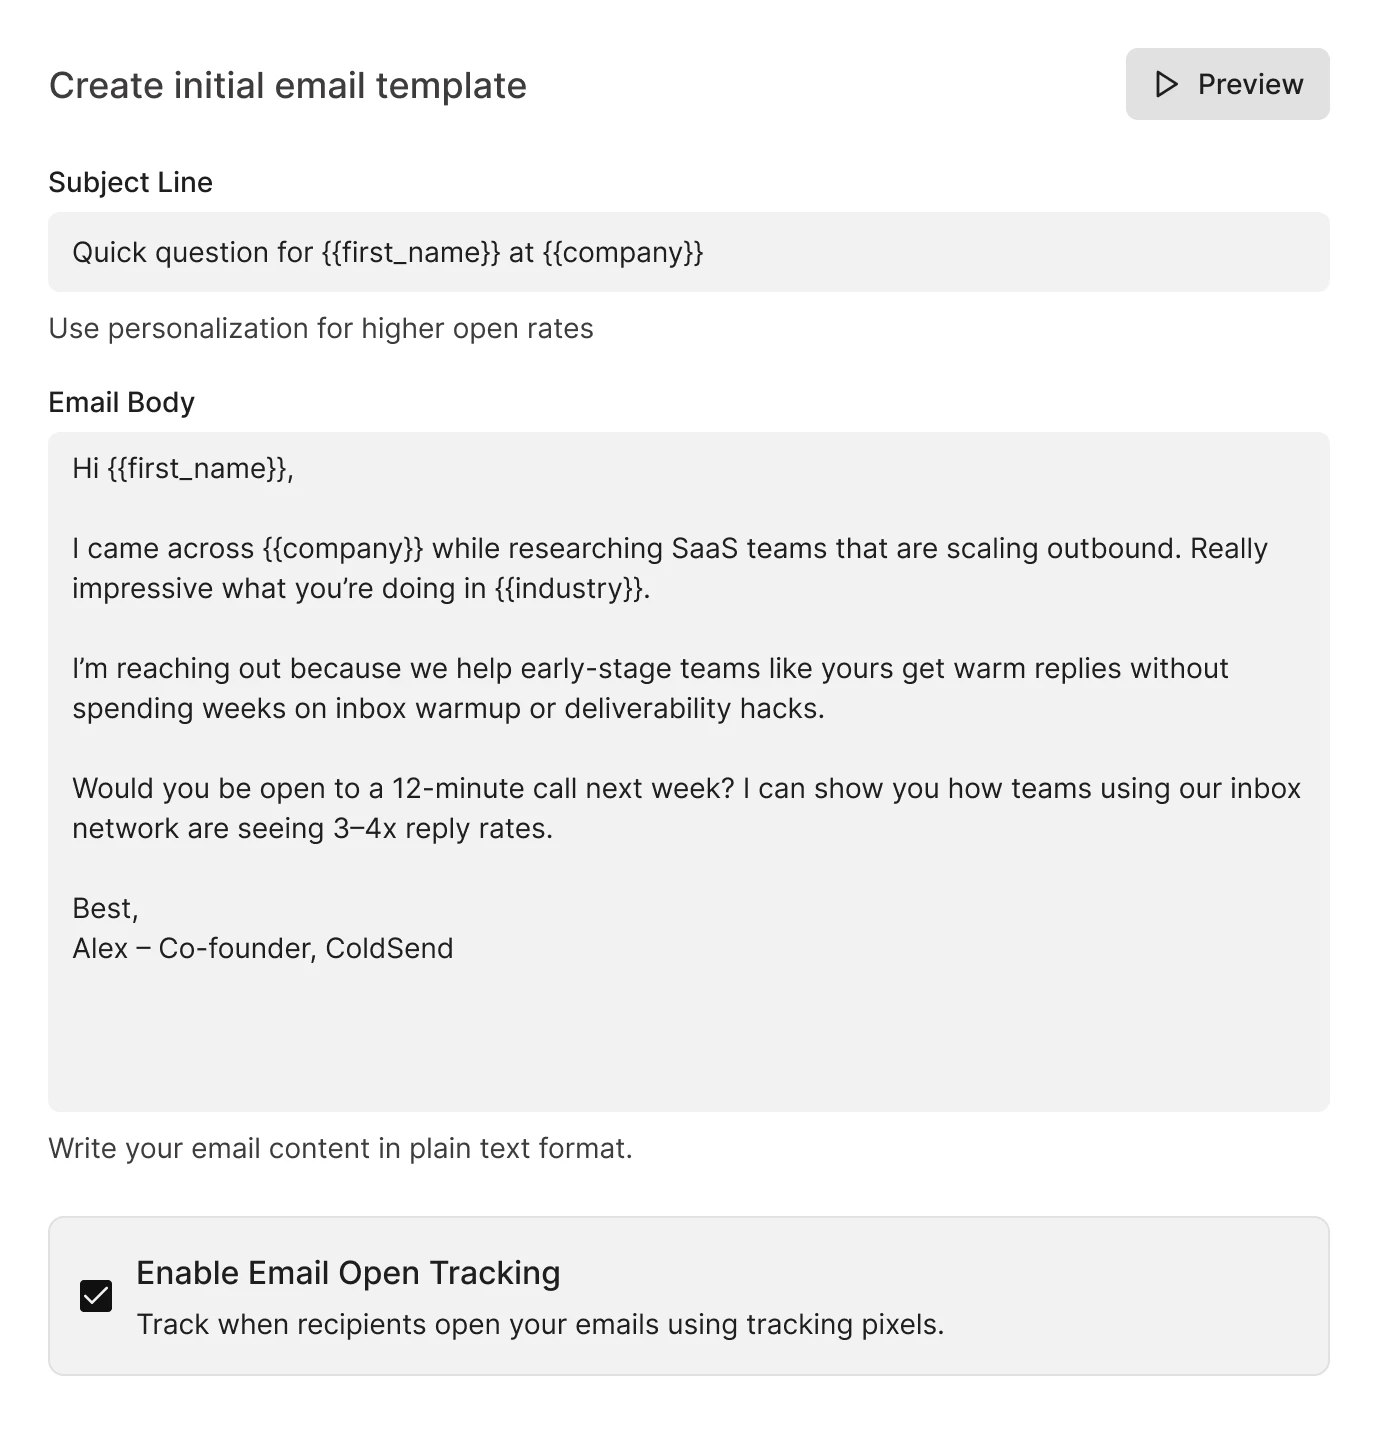Place cursor after "Best," in email body

[141, 908]
